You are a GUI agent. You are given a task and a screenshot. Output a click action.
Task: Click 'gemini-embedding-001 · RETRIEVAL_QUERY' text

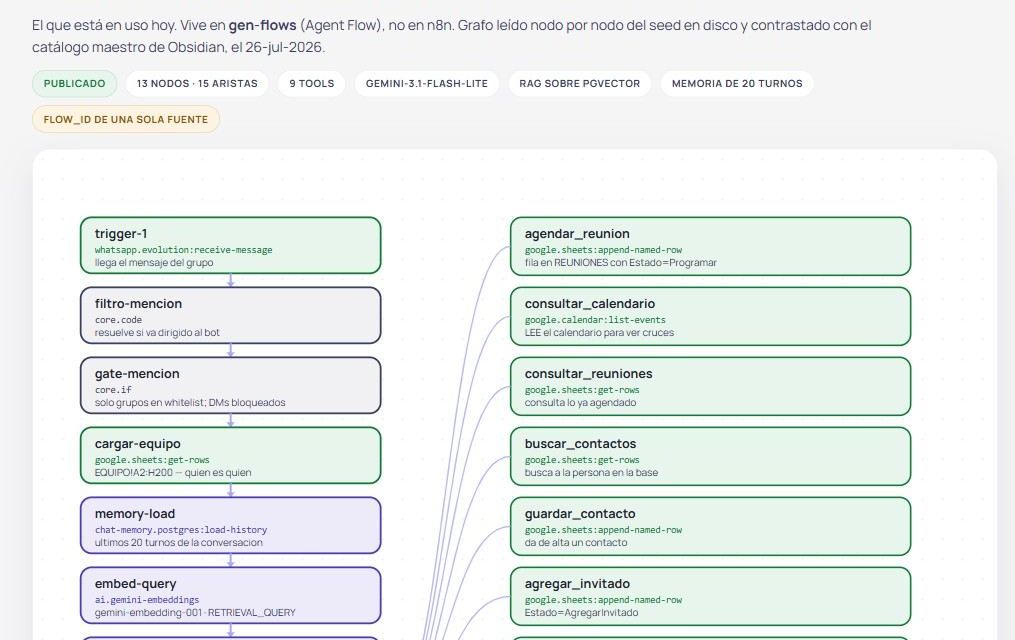pyautogui.click(x=195, y=612)
